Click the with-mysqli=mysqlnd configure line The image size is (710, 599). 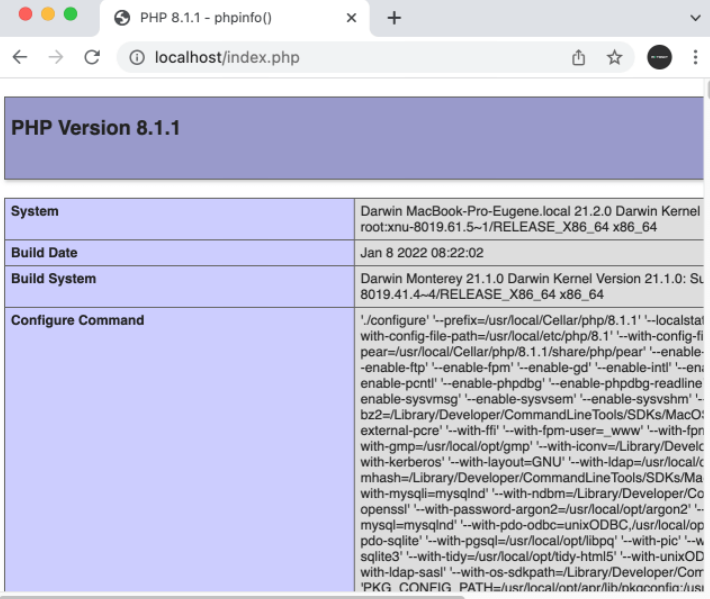(x=532, y=494)
